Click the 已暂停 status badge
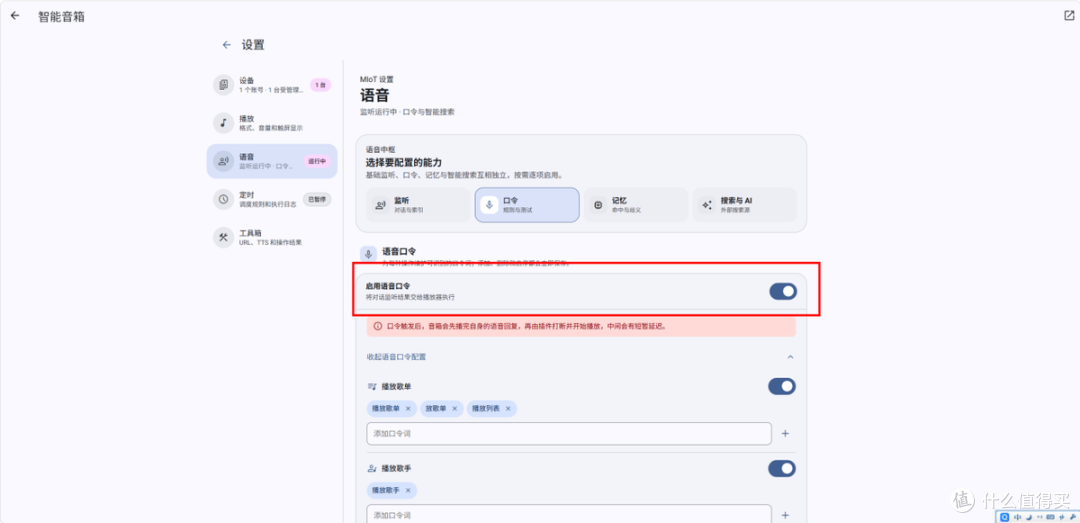 pos(318,199)
